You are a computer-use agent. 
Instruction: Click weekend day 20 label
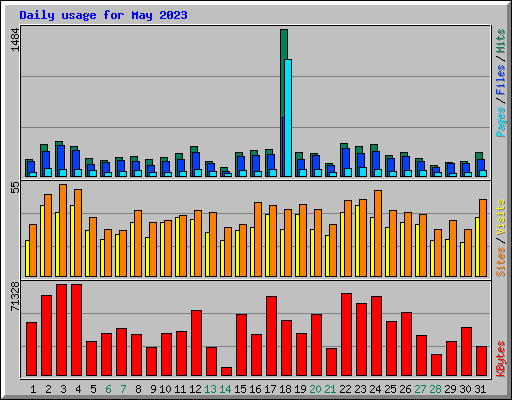pyautogui.click(x=315, y=389)
